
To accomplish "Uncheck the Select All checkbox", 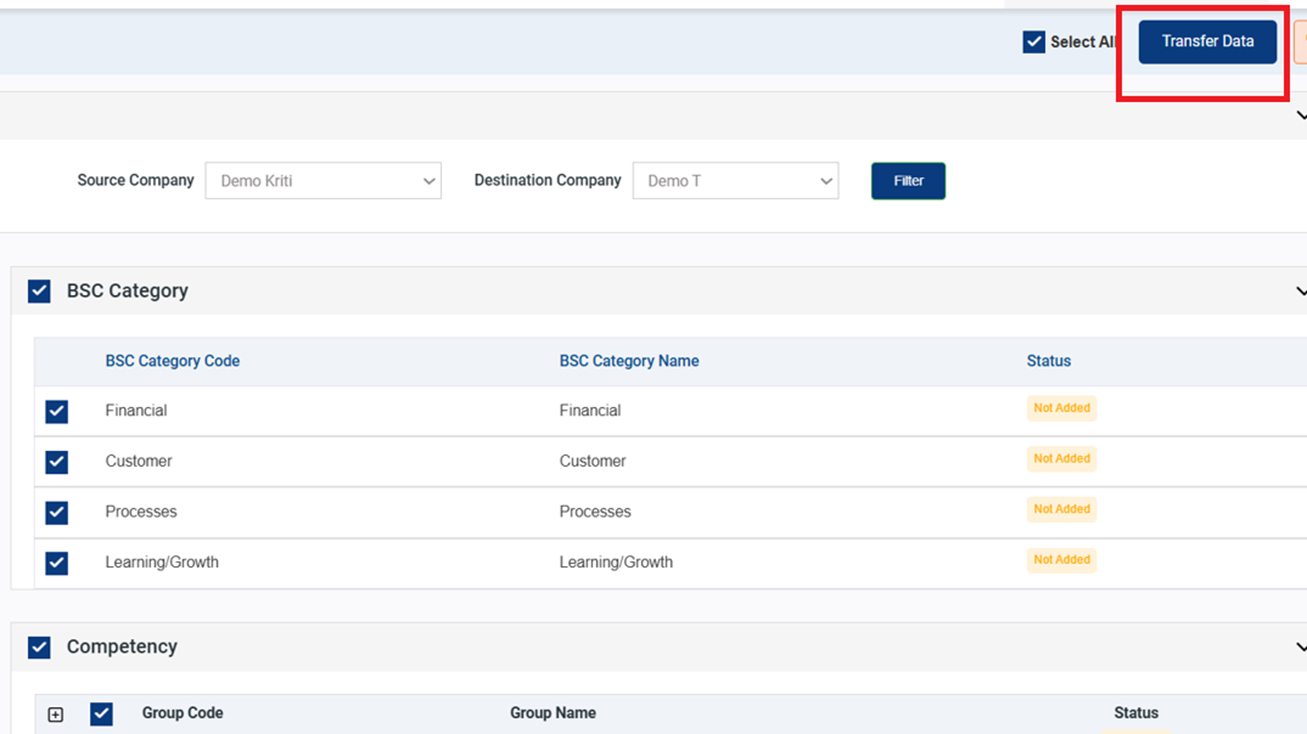I will (x=1034, y=42).
